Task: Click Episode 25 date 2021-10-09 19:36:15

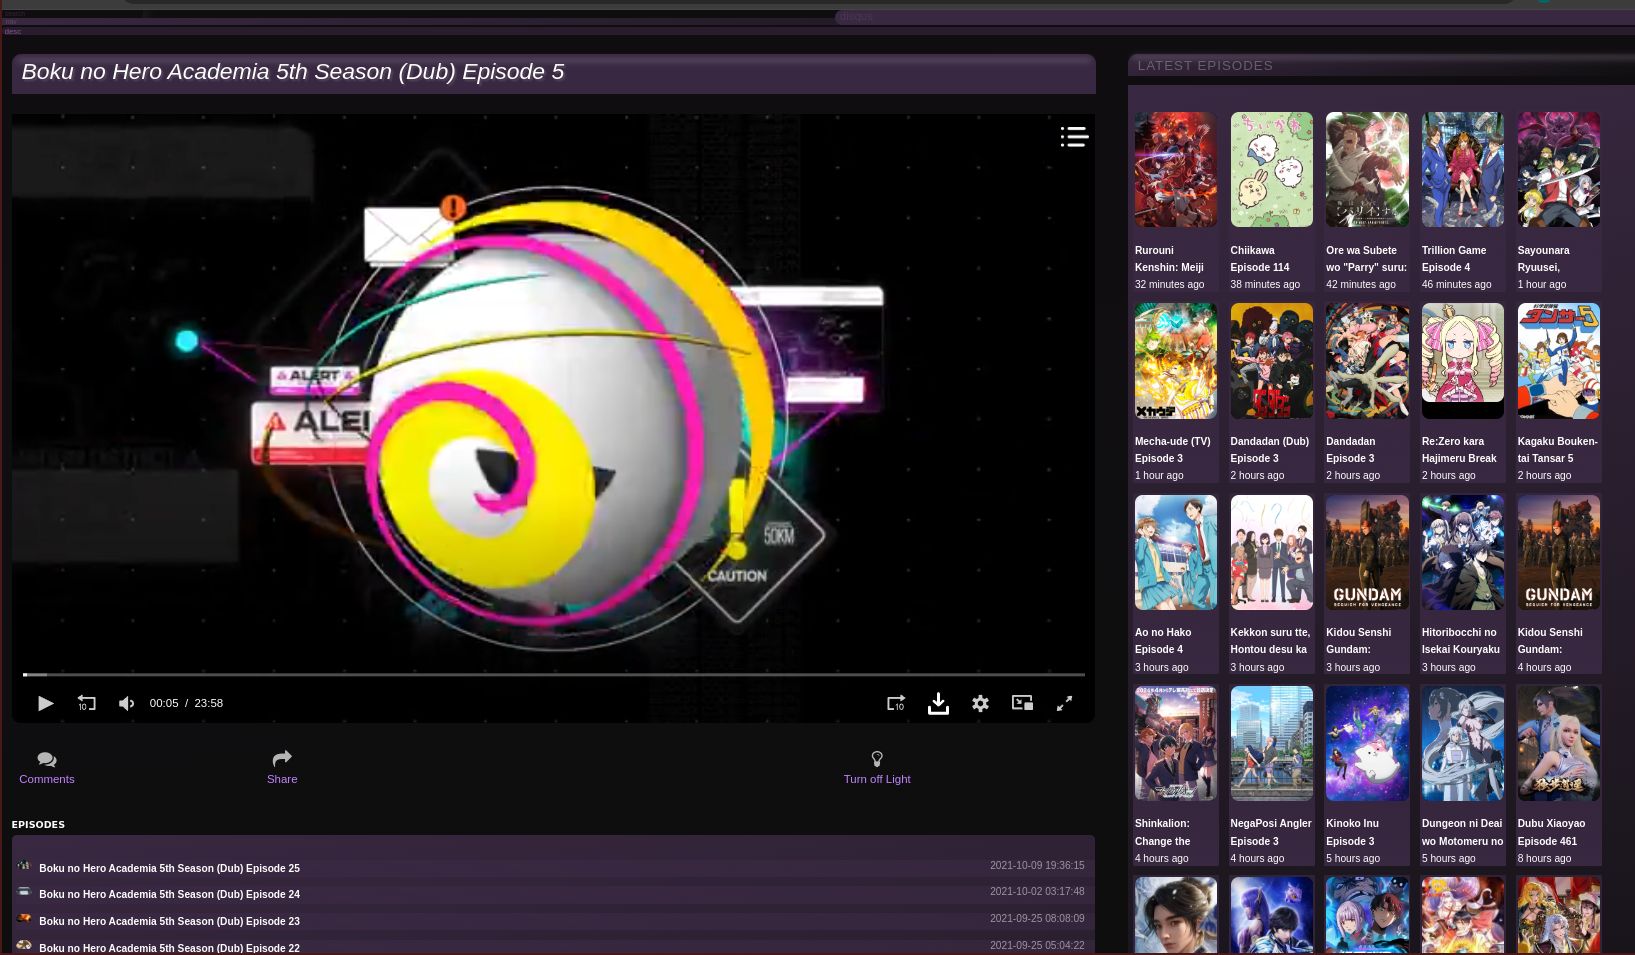Action: pyautogui.click(x=1037, y=865)
